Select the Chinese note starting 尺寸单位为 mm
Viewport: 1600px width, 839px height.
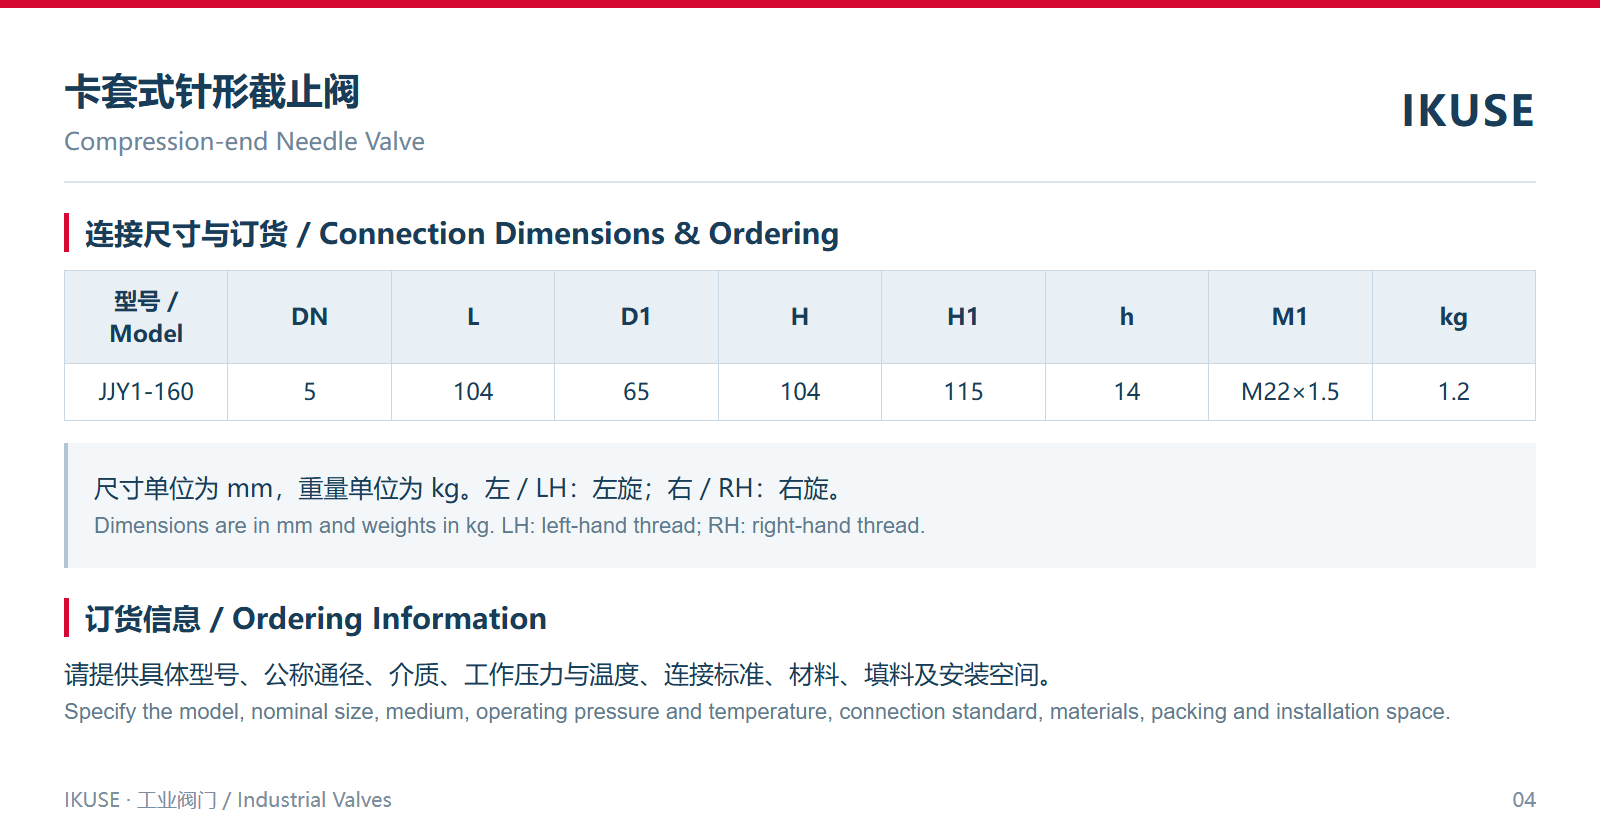tap(470, 489)
